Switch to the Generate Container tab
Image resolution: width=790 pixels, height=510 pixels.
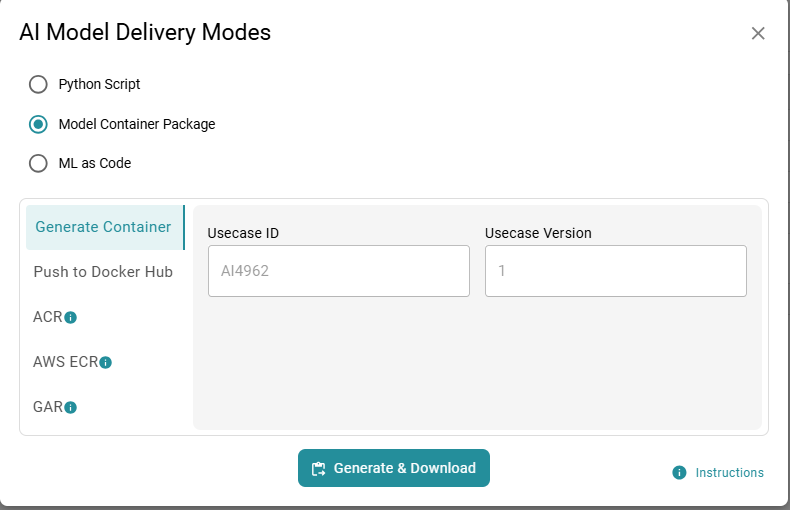(x=103, y=227)
